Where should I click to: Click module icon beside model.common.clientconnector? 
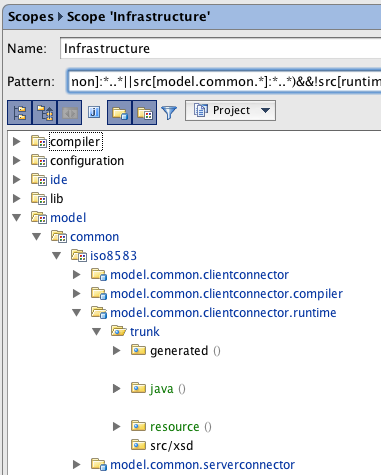(99, 275)
